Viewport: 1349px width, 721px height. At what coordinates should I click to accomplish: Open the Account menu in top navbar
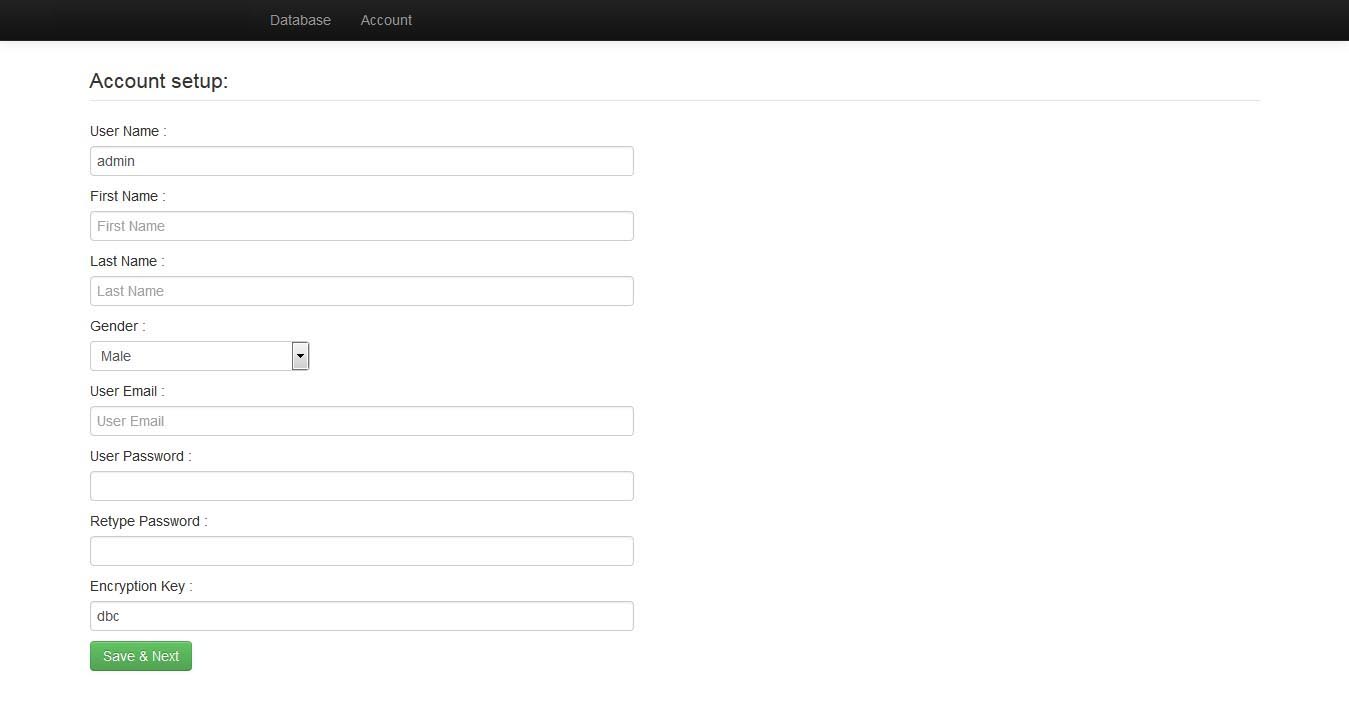click(386, 20)
